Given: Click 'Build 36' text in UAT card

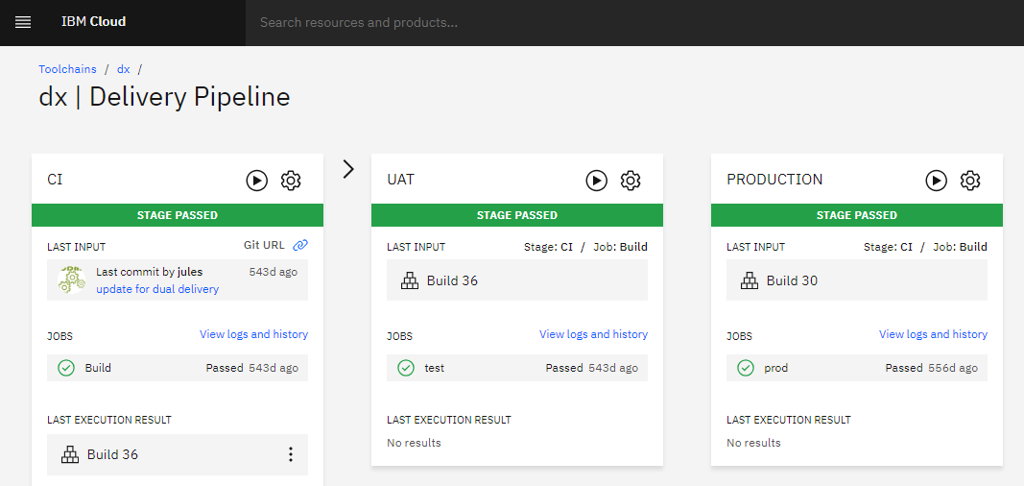Looking at the screenshot, I should pyautogui.click(x=453, y=281).
